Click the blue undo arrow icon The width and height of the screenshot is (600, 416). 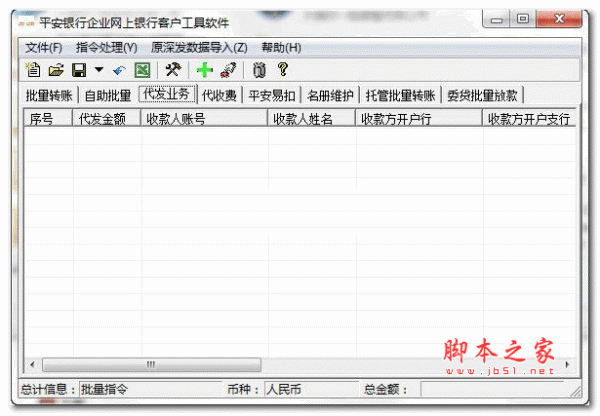coord(119,70)
